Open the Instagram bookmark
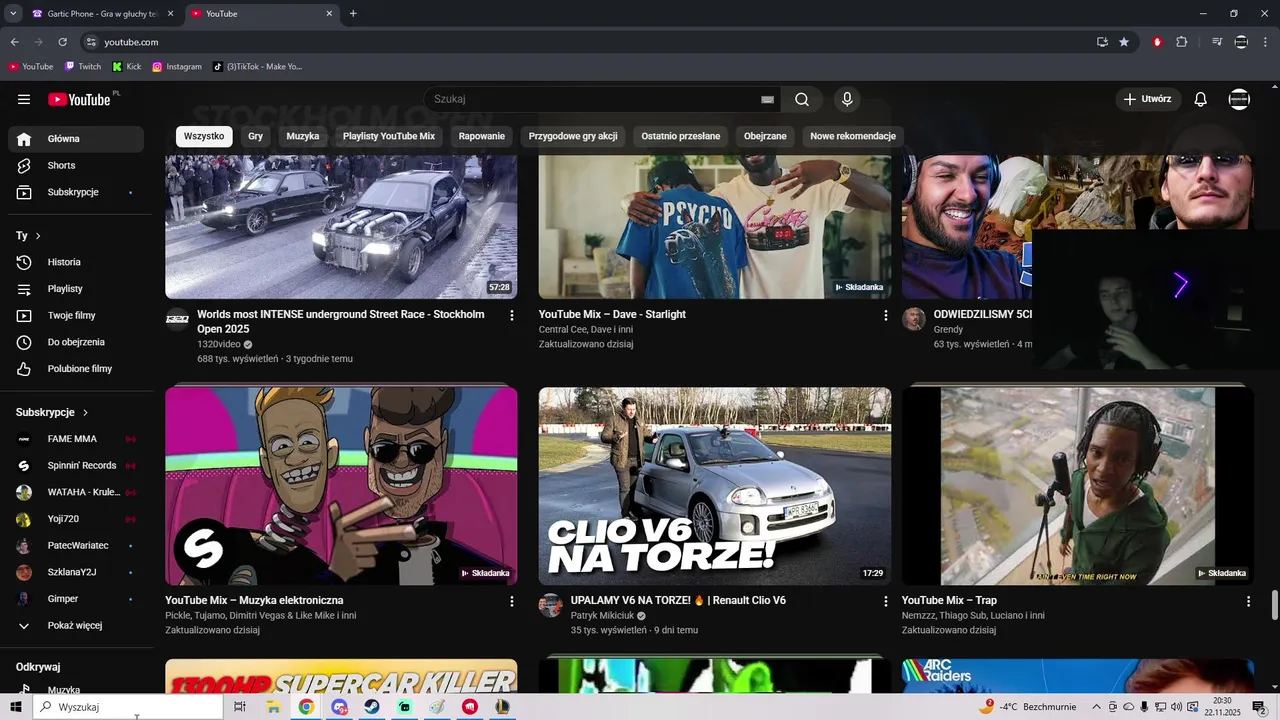The image size is (1280, 720). (177, 67)
